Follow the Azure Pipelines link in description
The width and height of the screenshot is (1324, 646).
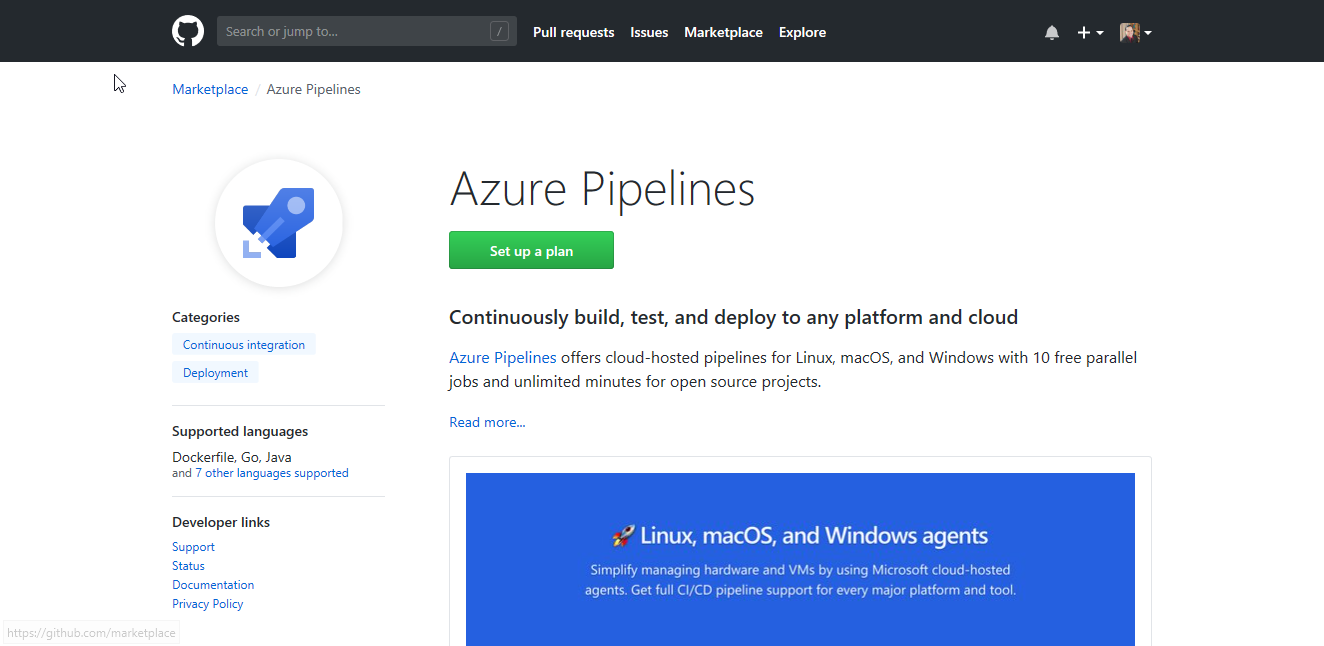point(502,357)
